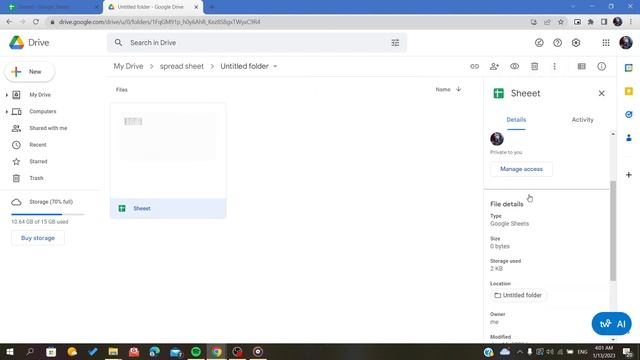
Task: Open Shared with me
Action: coord(48,128)
